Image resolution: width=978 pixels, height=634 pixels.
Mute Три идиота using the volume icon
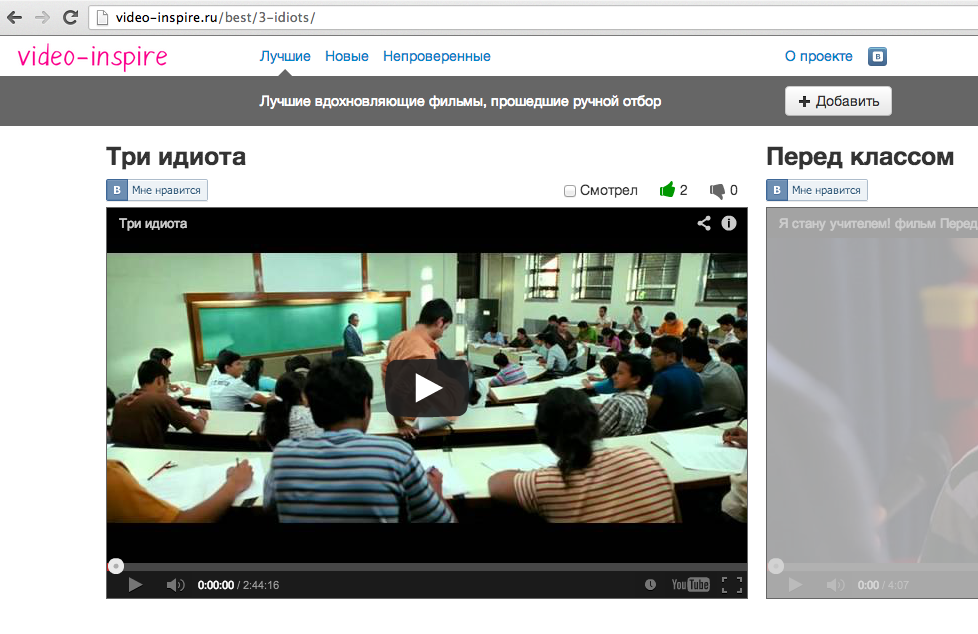175,585
